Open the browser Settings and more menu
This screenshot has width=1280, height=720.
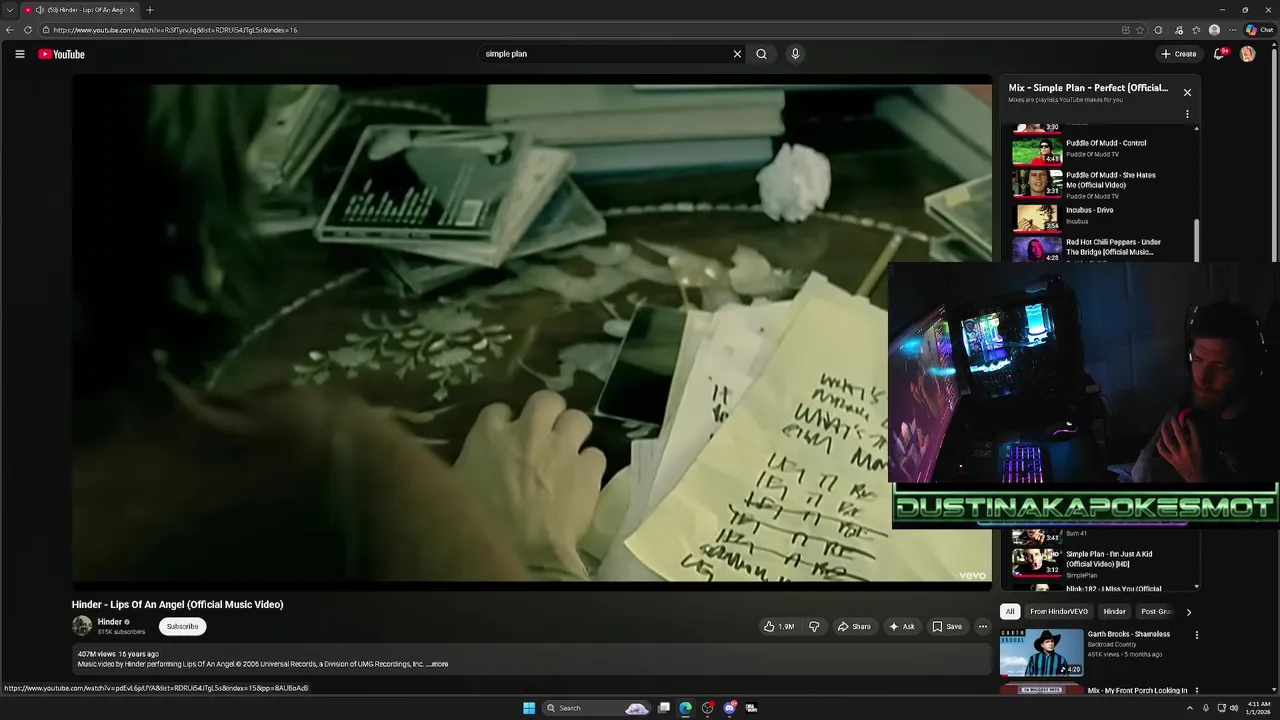point(1232,30)
